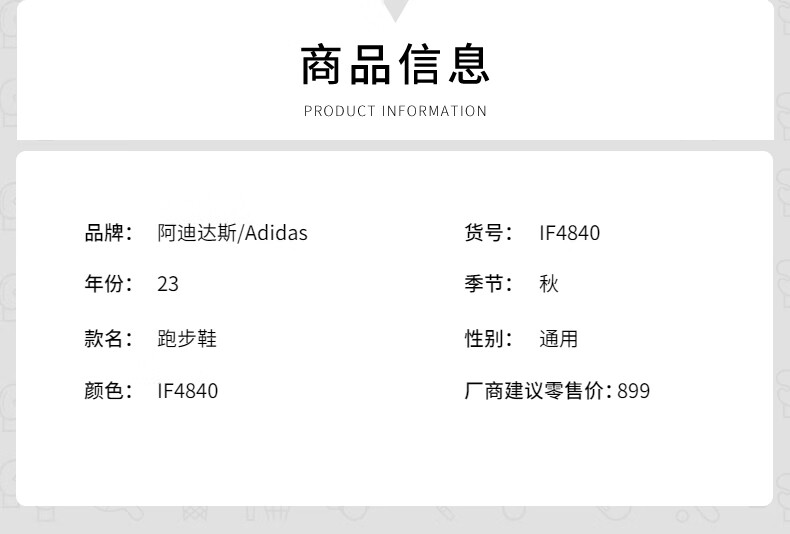Click the retail price 899
The width and height of the screenshot is (790, 534).
click(x=633, y=391)
